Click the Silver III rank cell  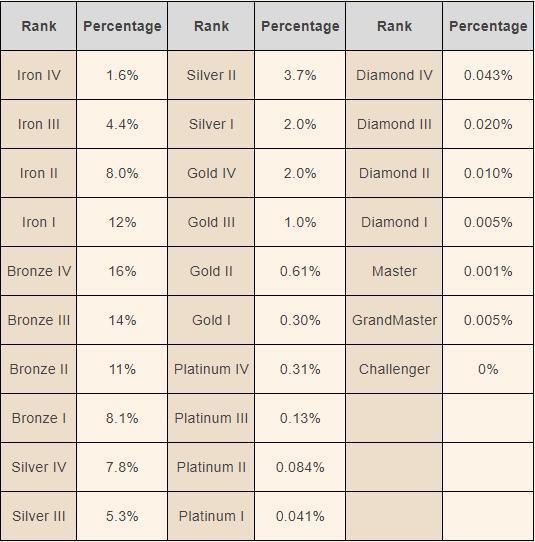point(39,516)
